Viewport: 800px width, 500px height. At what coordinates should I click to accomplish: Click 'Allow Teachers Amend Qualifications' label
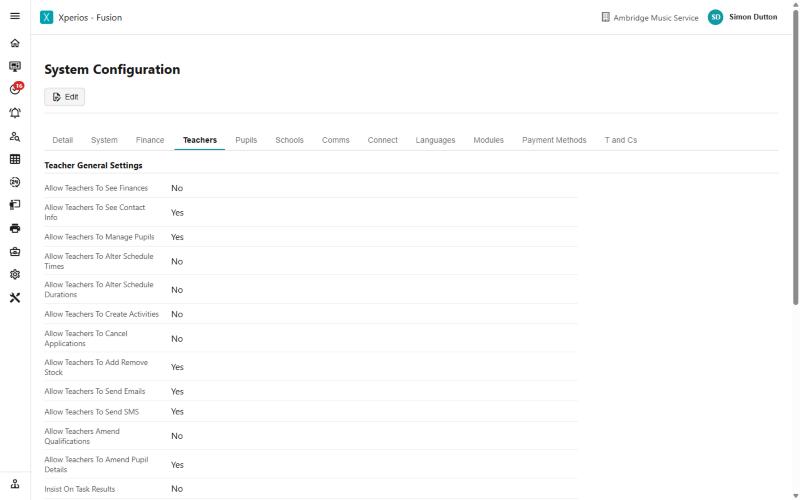tap(82, 436)
